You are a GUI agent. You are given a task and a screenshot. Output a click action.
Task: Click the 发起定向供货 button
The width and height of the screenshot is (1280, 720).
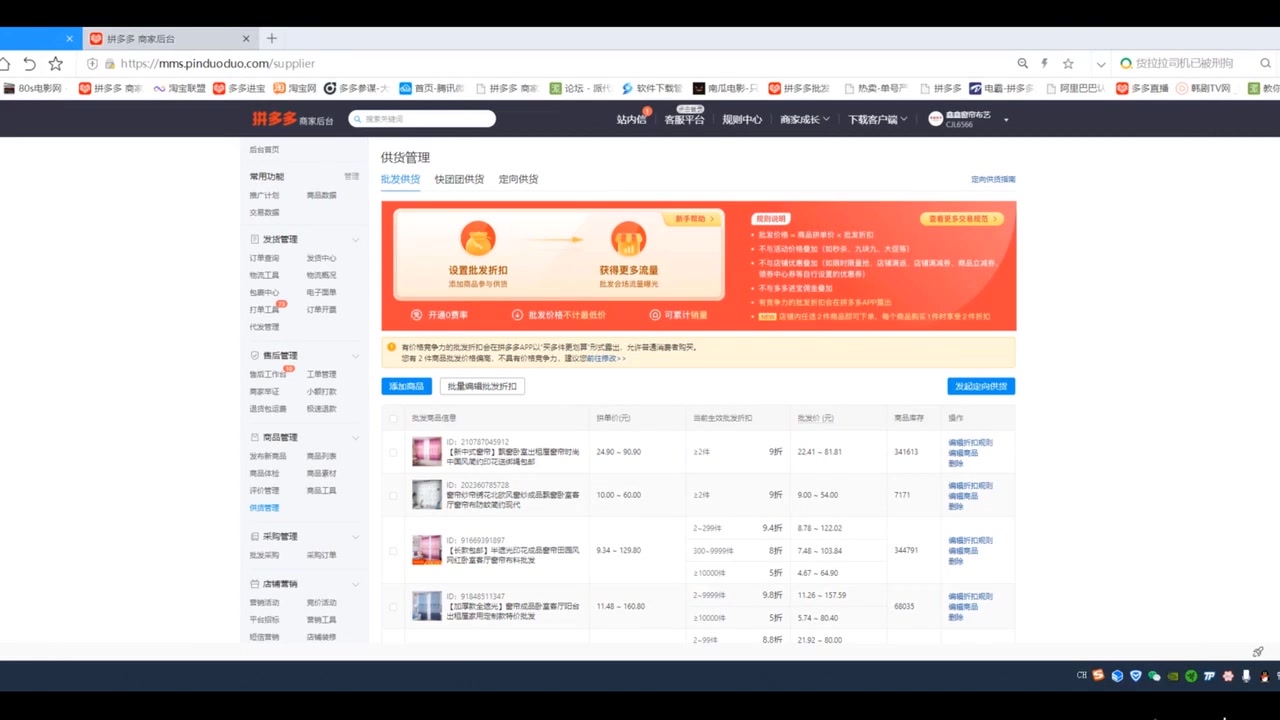point(981,386)
